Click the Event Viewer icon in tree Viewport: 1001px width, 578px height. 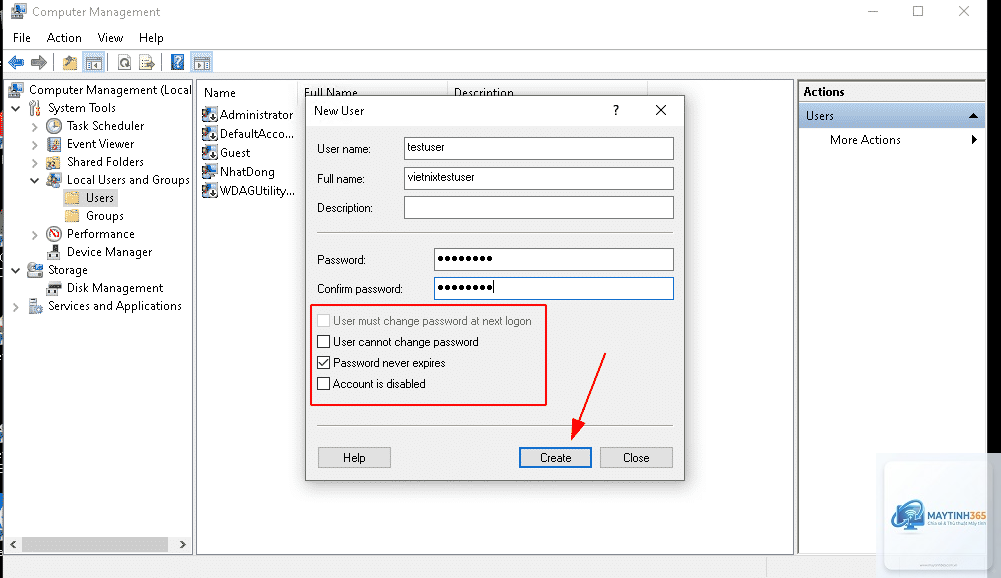(54, 144)
